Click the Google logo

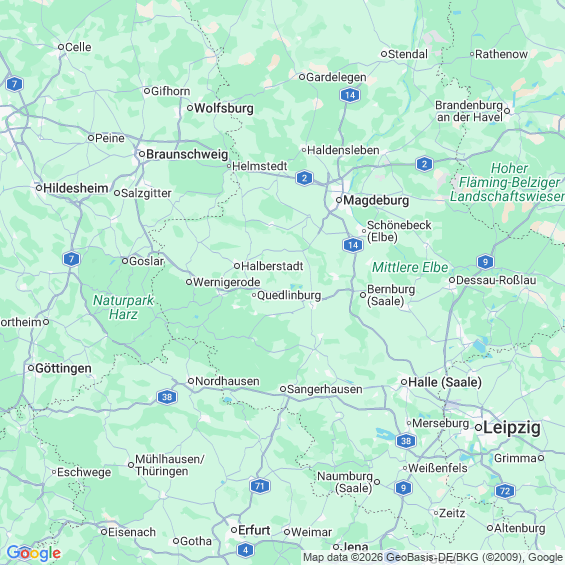(x=34, y=553)
